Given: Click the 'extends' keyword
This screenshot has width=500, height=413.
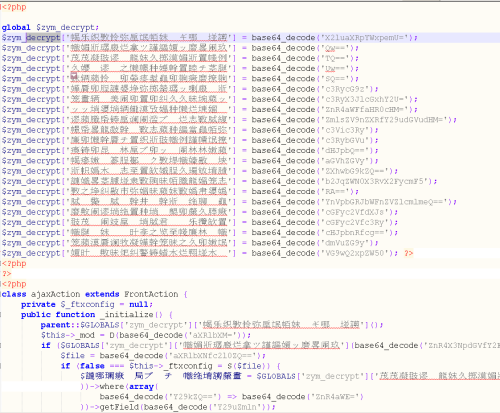Looking at the screenshot, I should tap(102, 294).
